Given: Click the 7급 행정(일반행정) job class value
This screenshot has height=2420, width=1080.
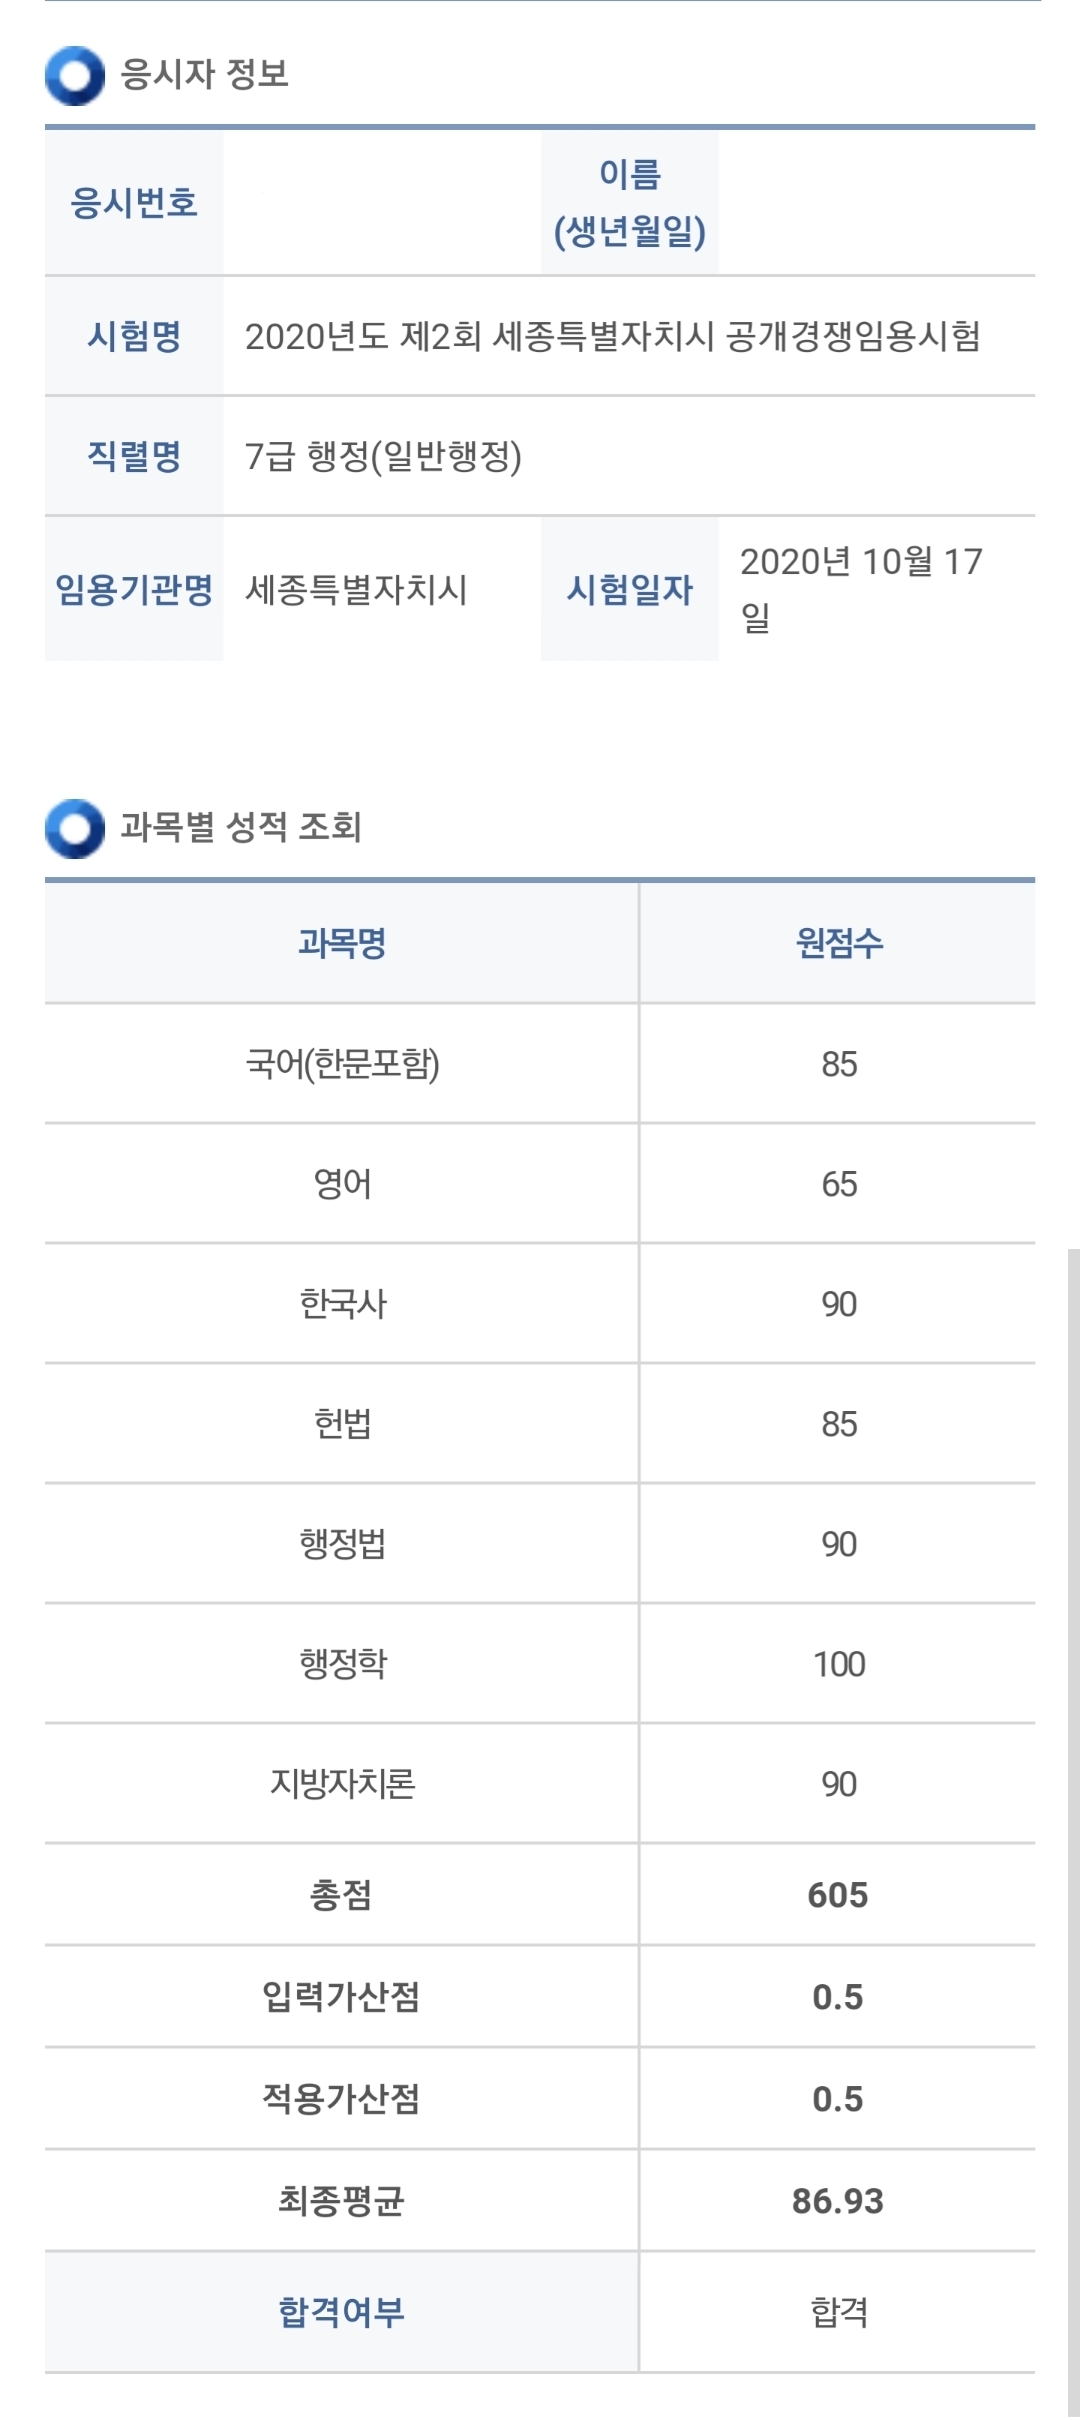Looking at the screenshot, I should [x=383, y=457].
